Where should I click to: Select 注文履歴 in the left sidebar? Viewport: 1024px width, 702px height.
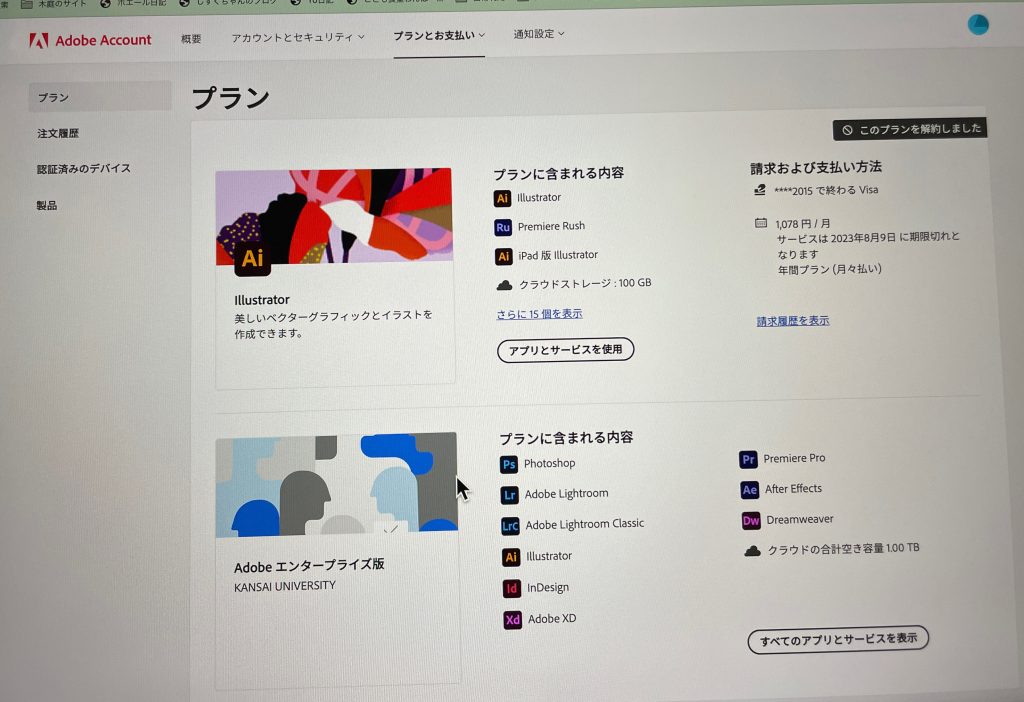[x=58, y=133]
